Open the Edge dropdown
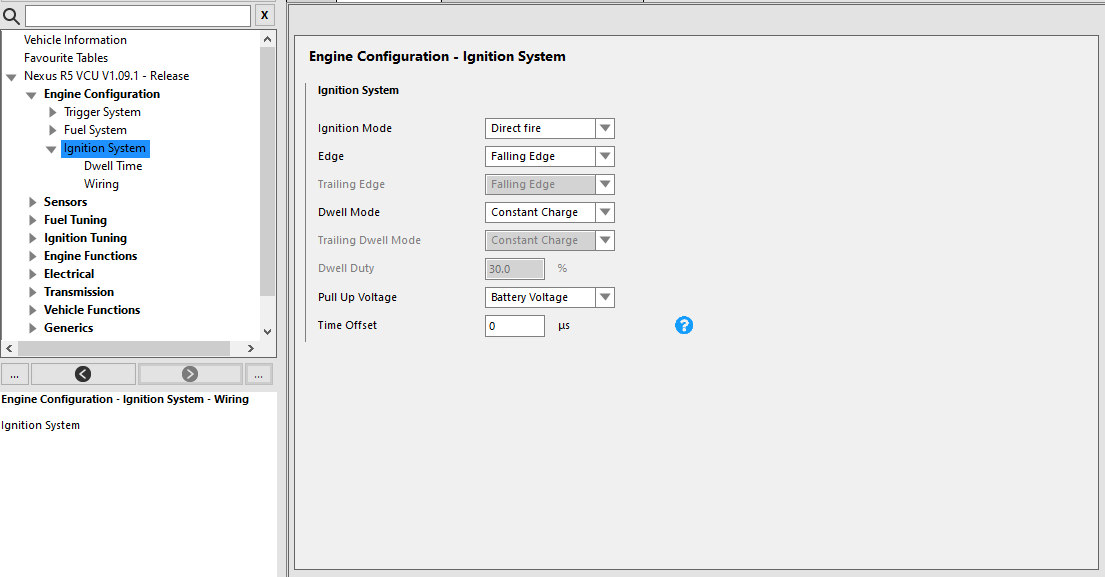 tap(604, 156)
